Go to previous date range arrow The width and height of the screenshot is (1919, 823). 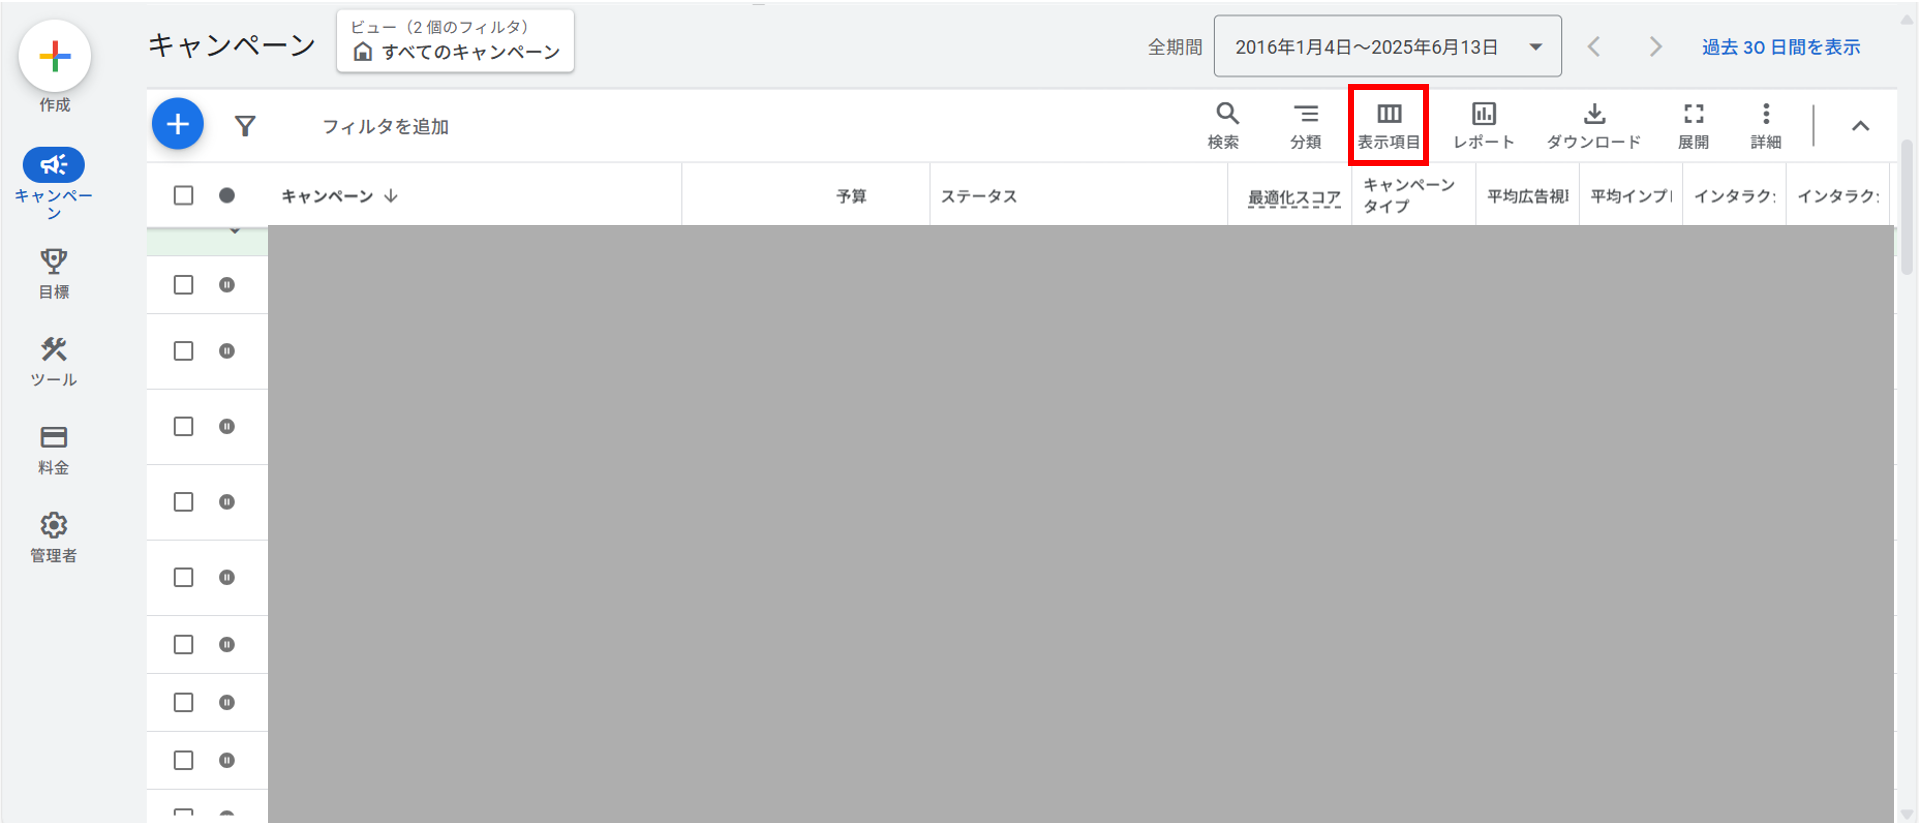(1595, 47)
